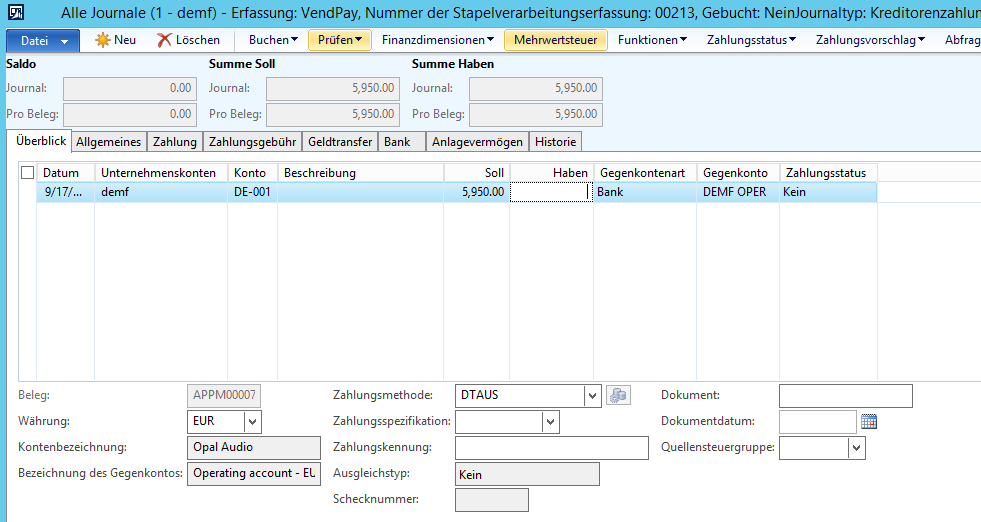
Task: Sort grid by the Soll column header
Action: tap(476, 173)
